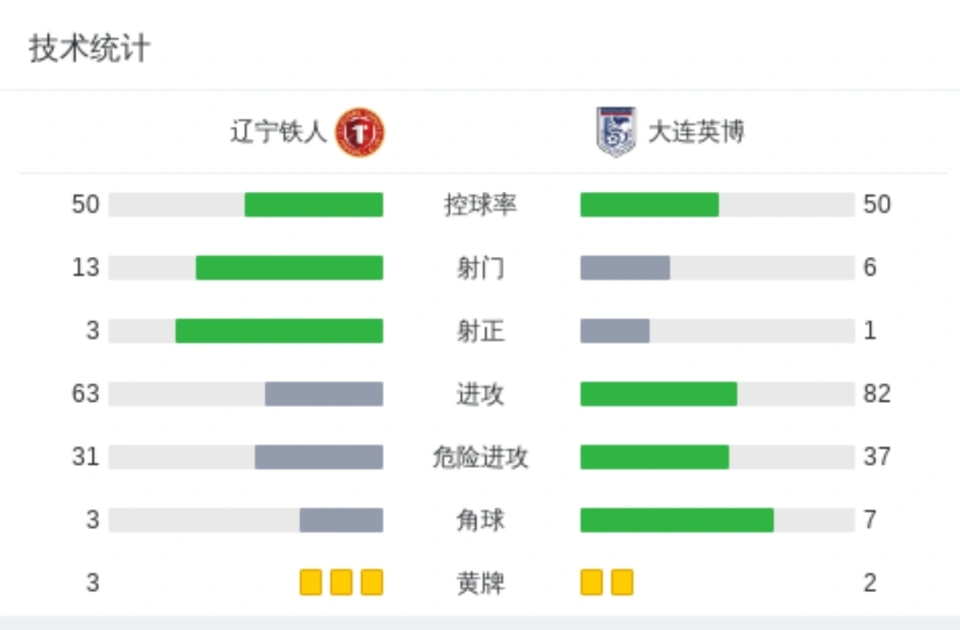Click the 进攻 value 82 for 大连英博

tap(877, 394)
